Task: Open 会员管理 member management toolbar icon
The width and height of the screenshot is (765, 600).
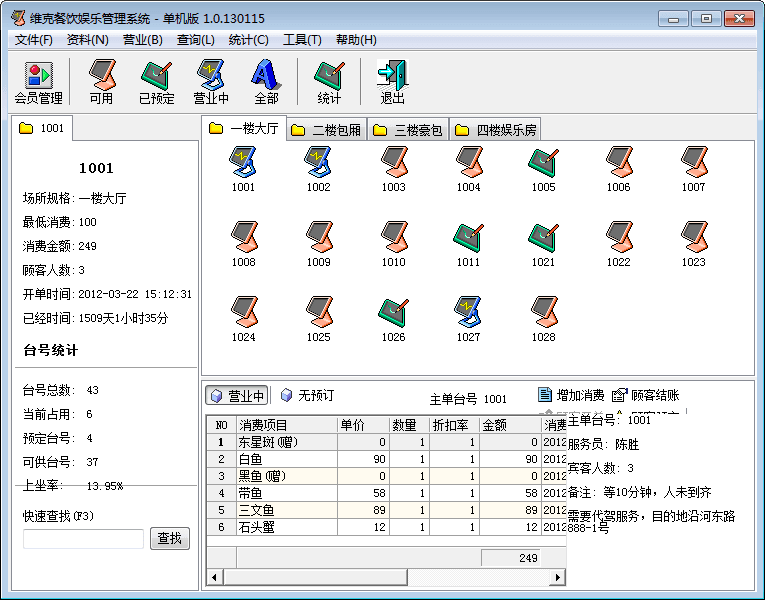Action: [x=38, y=81]
